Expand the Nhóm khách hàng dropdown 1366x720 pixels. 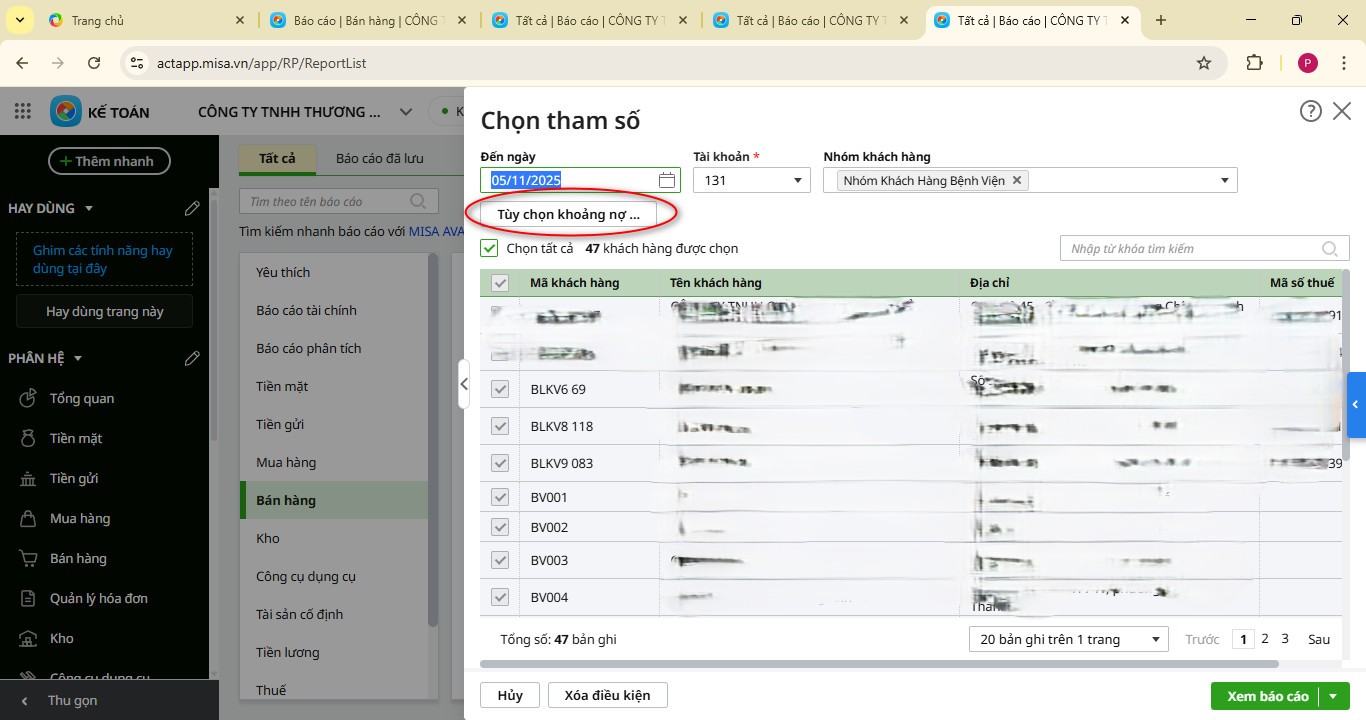click(x=1224, y=181)
